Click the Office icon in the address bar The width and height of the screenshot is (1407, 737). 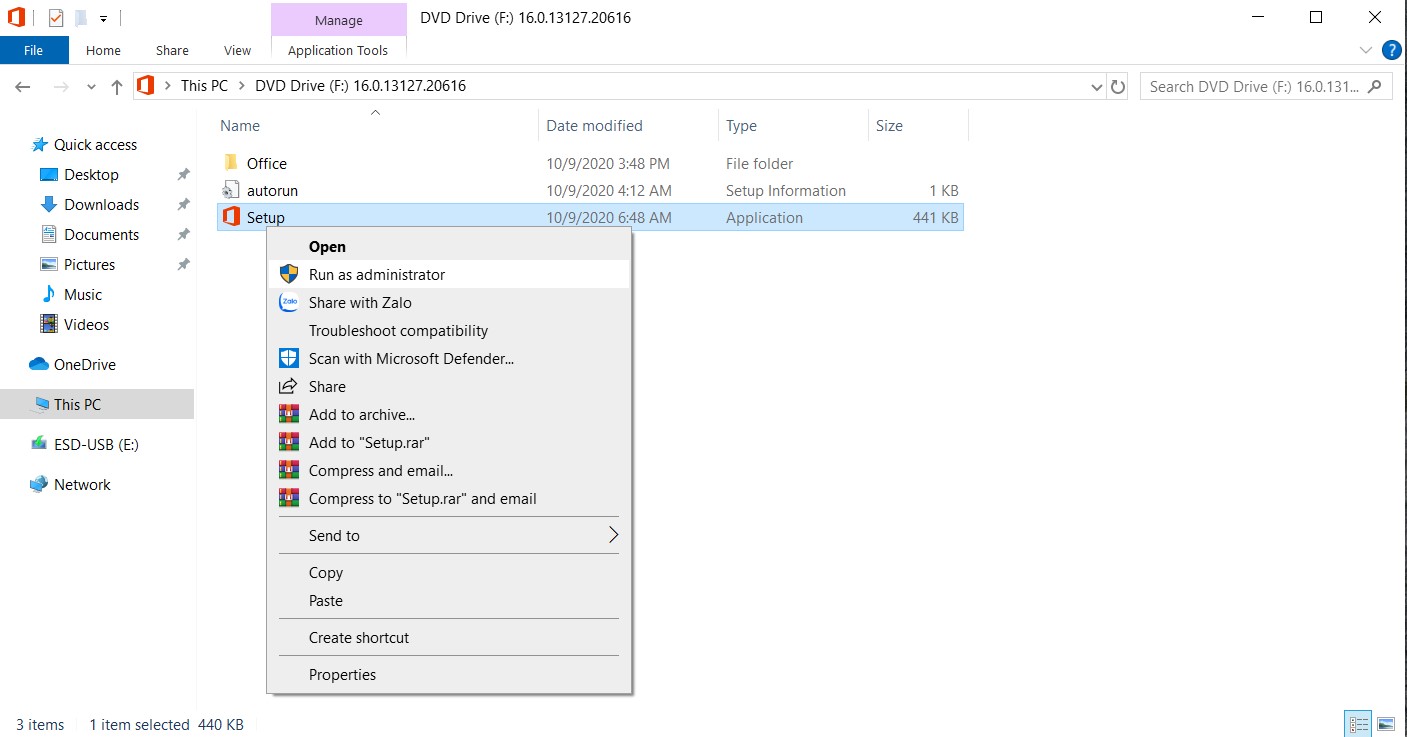click(x=146, y=86)
